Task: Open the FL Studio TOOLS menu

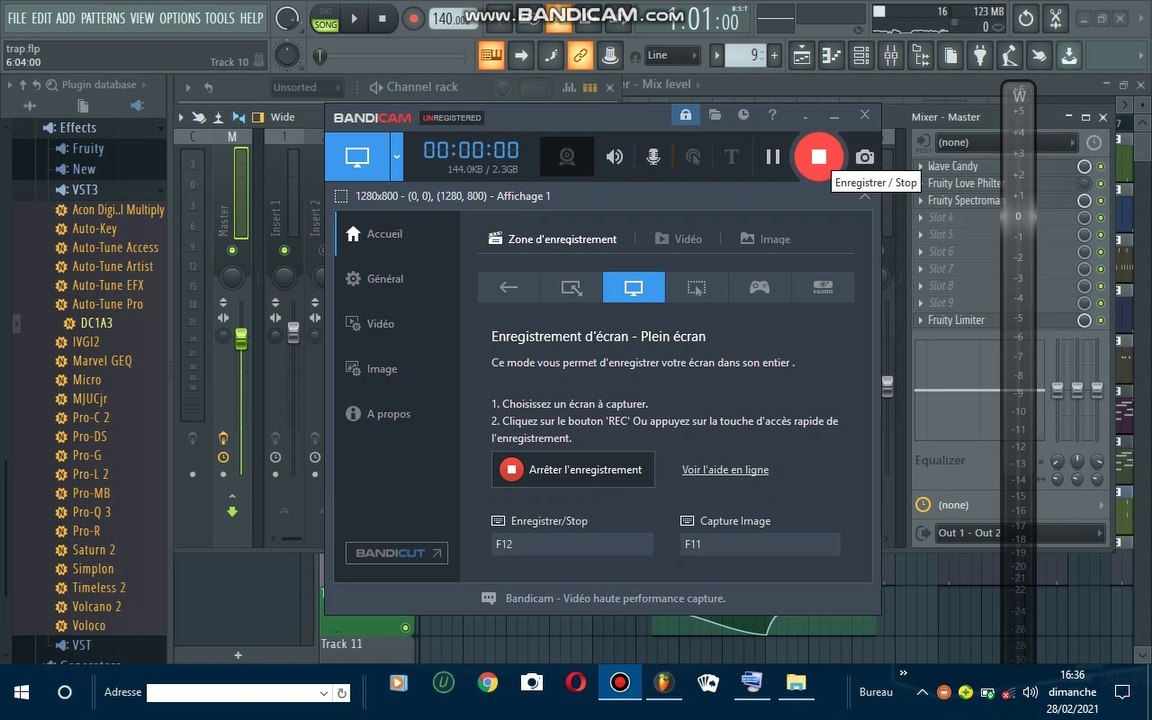Action: [x=220, y=18]
